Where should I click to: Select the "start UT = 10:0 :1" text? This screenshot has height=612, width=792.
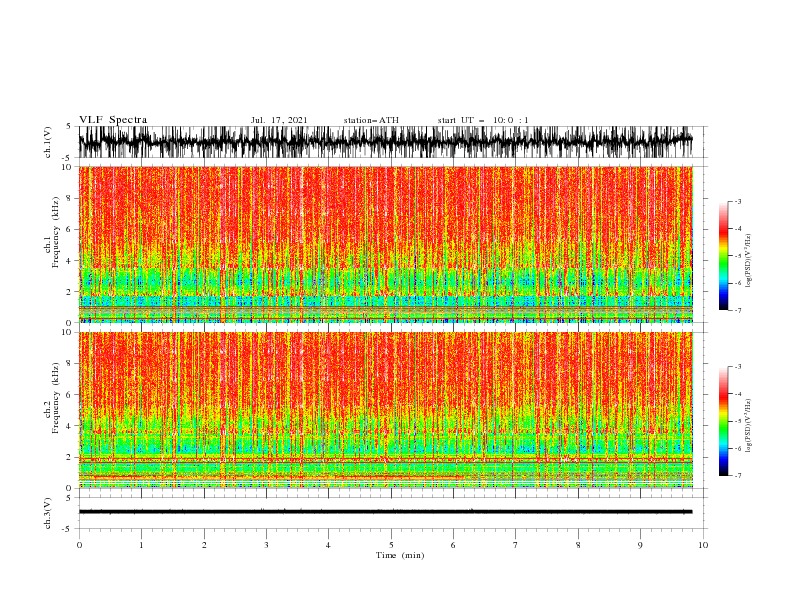click(483, 120)
